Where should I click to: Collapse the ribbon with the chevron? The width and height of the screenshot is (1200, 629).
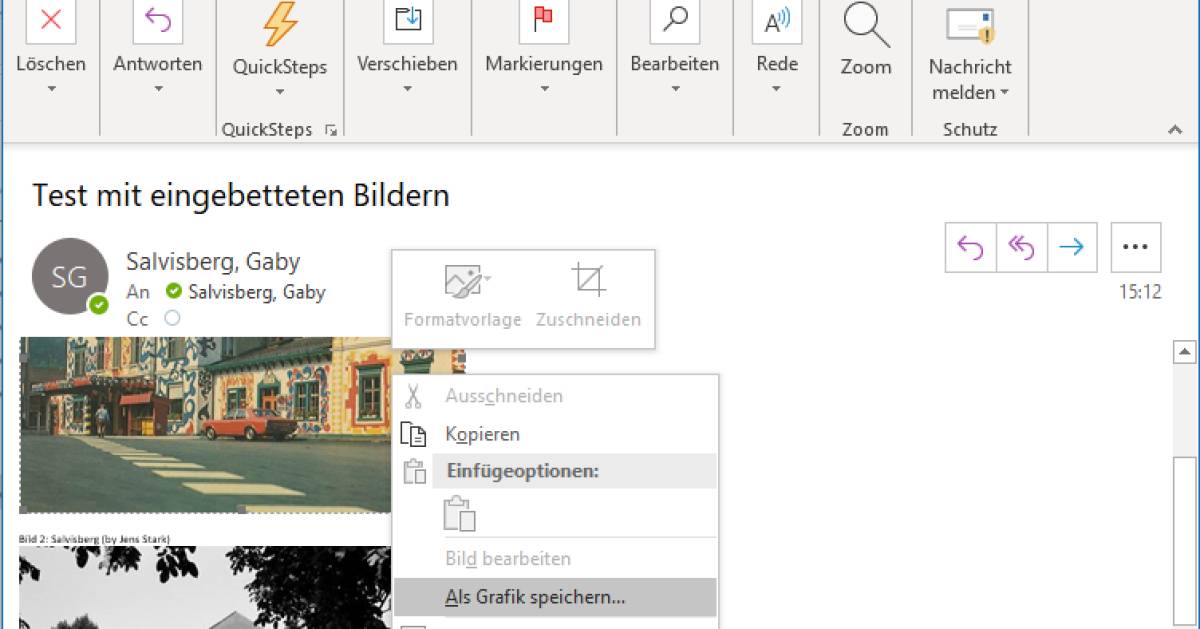coord(1175,130)
